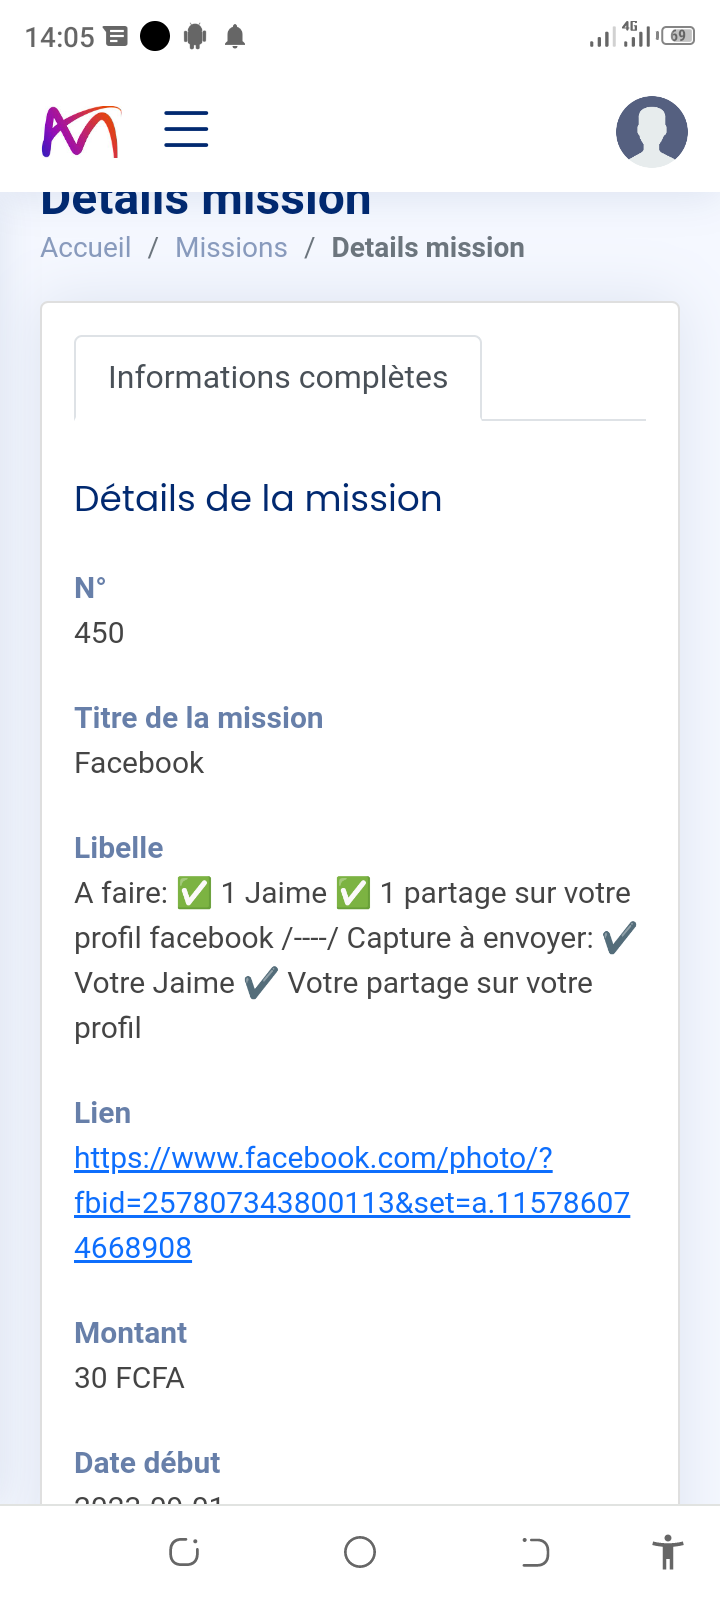Tap the accessibility person icon
This screenshot has width=720, height=1600.
click(667, 1553)
